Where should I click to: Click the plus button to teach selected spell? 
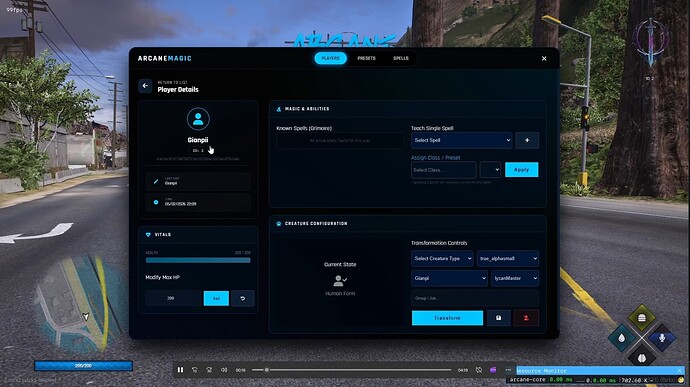pyautogui.click(x=527, y=140)
